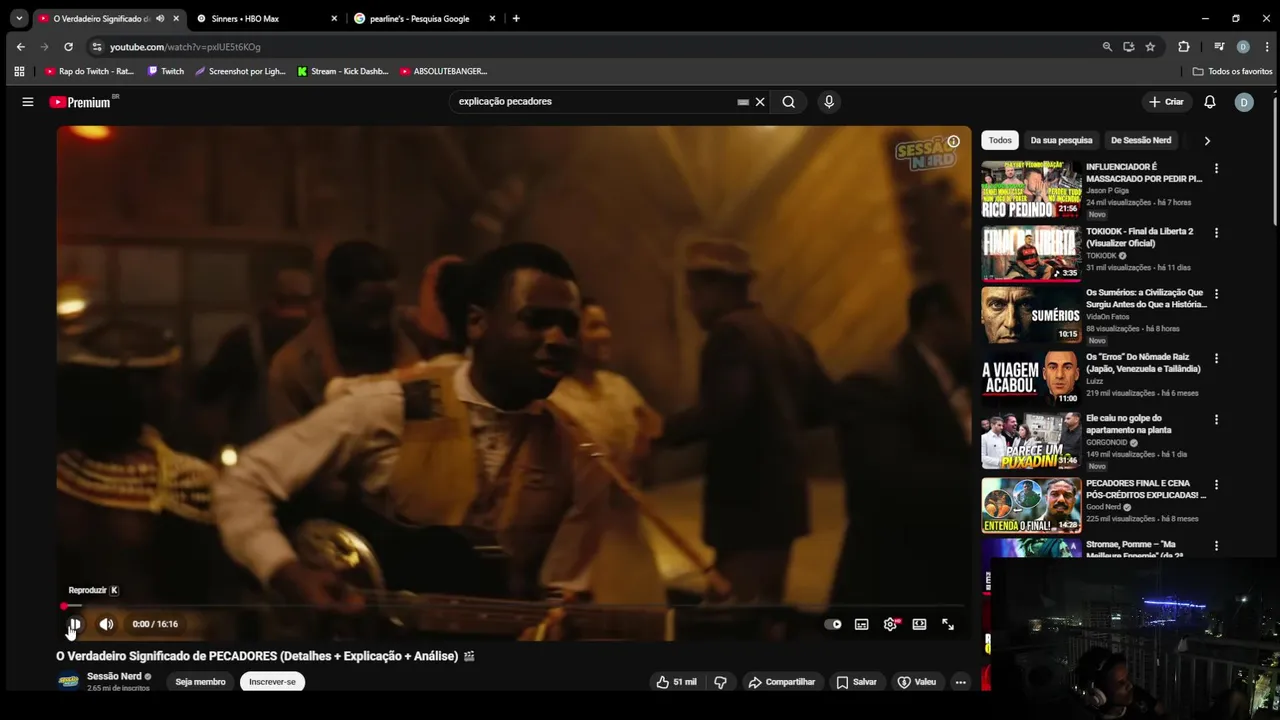Mute the tab via speaker icon
Screen dimensions: 1280x720
click(x=160, y=18)
